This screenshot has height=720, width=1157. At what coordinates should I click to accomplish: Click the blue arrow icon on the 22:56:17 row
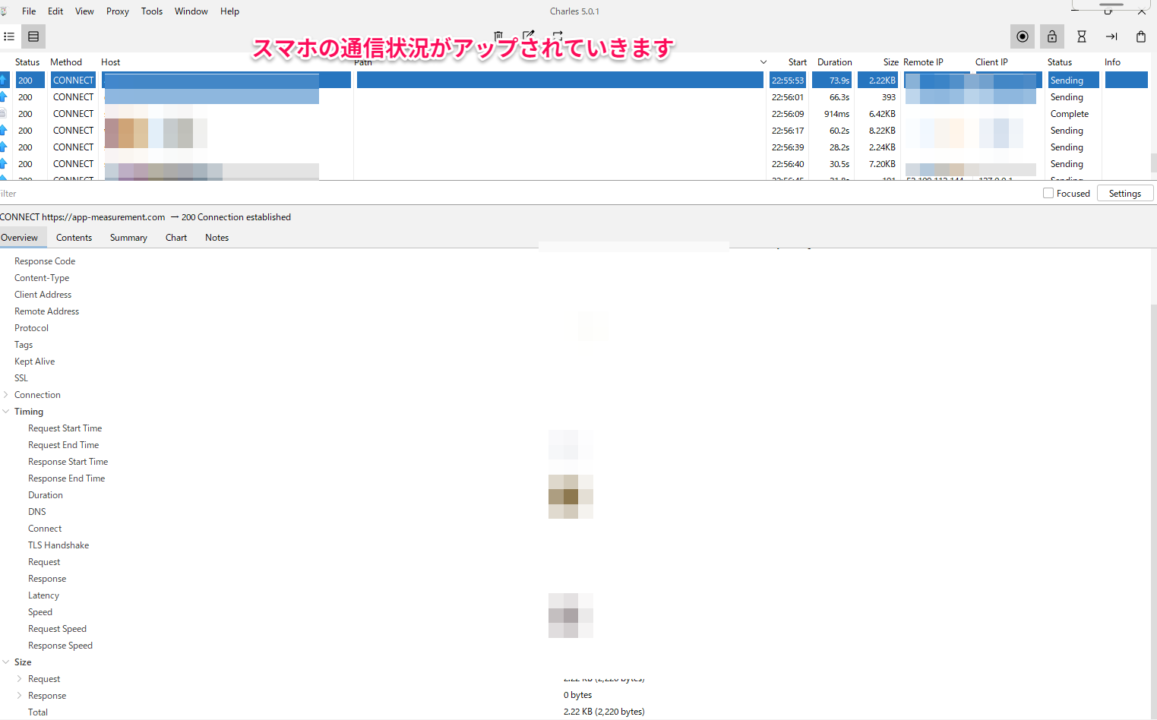point(4,131)
